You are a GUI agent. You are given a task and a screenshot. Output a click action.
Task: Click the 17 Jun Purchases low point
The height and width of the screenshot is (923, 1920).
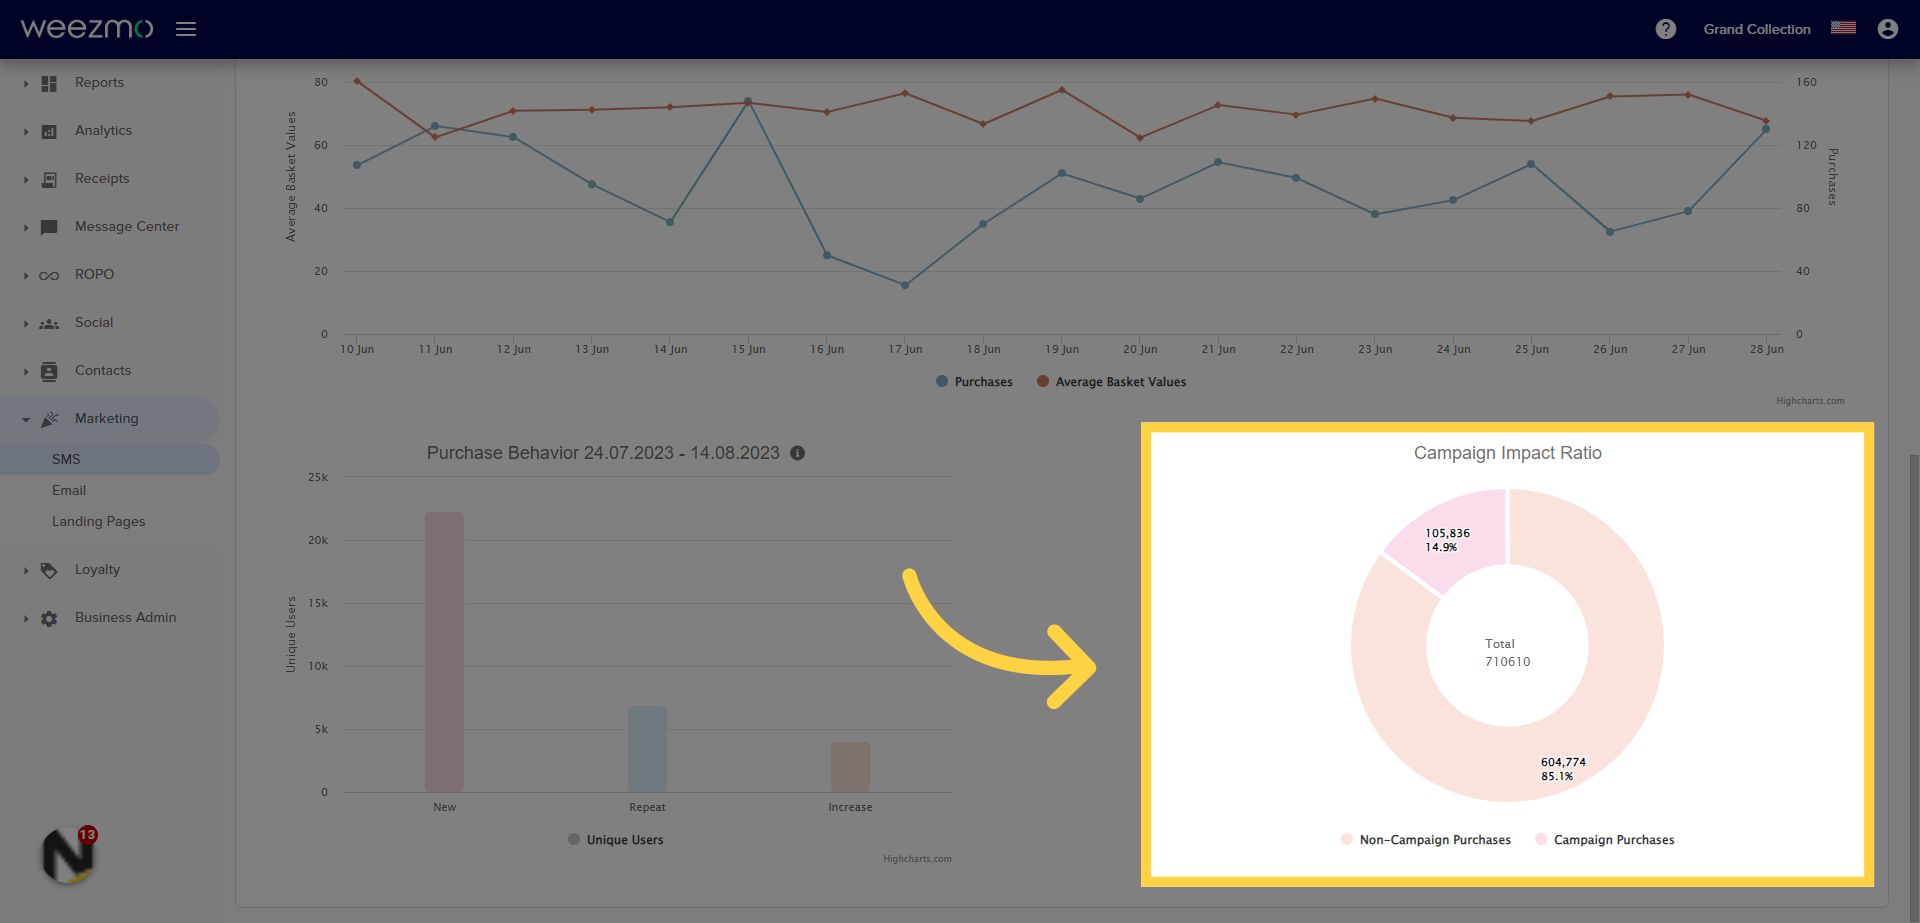905,285
